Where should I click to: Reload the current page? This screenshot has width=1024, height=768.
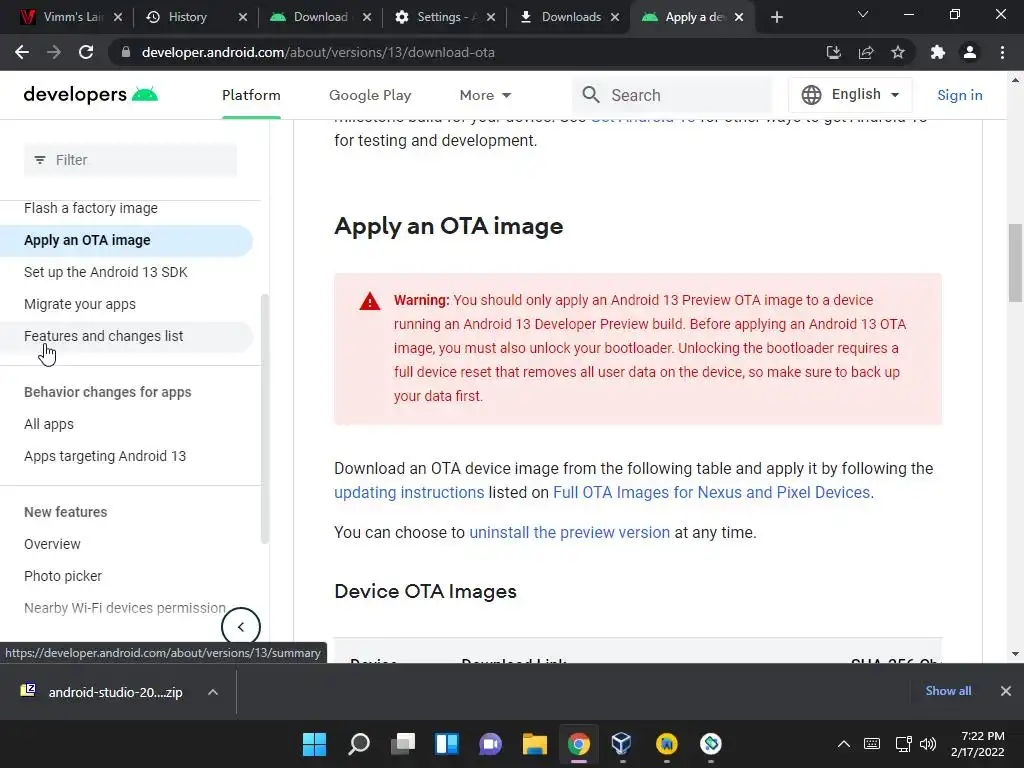click(86, 52)
